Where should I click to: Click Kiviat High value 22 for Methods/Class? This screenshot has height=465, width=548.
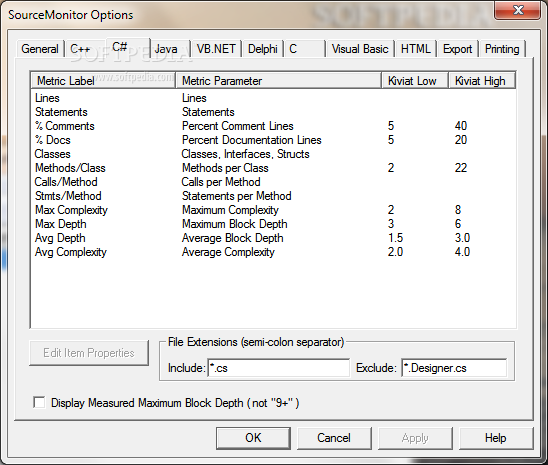click(x=461, y=168)
